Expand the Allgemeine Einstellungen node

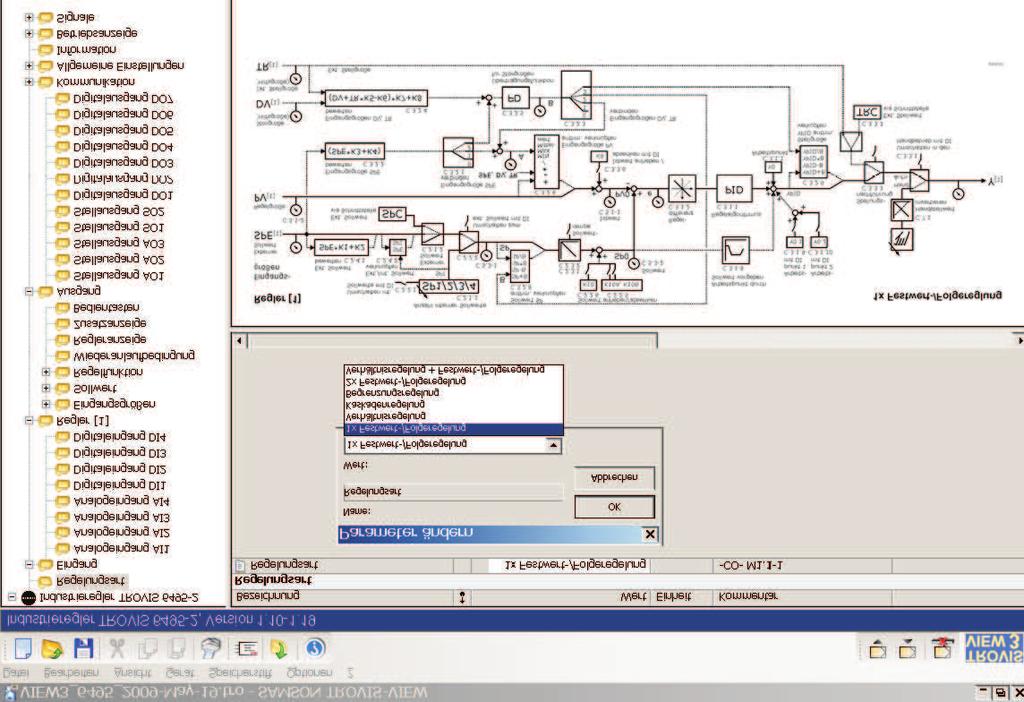[29, 66]
